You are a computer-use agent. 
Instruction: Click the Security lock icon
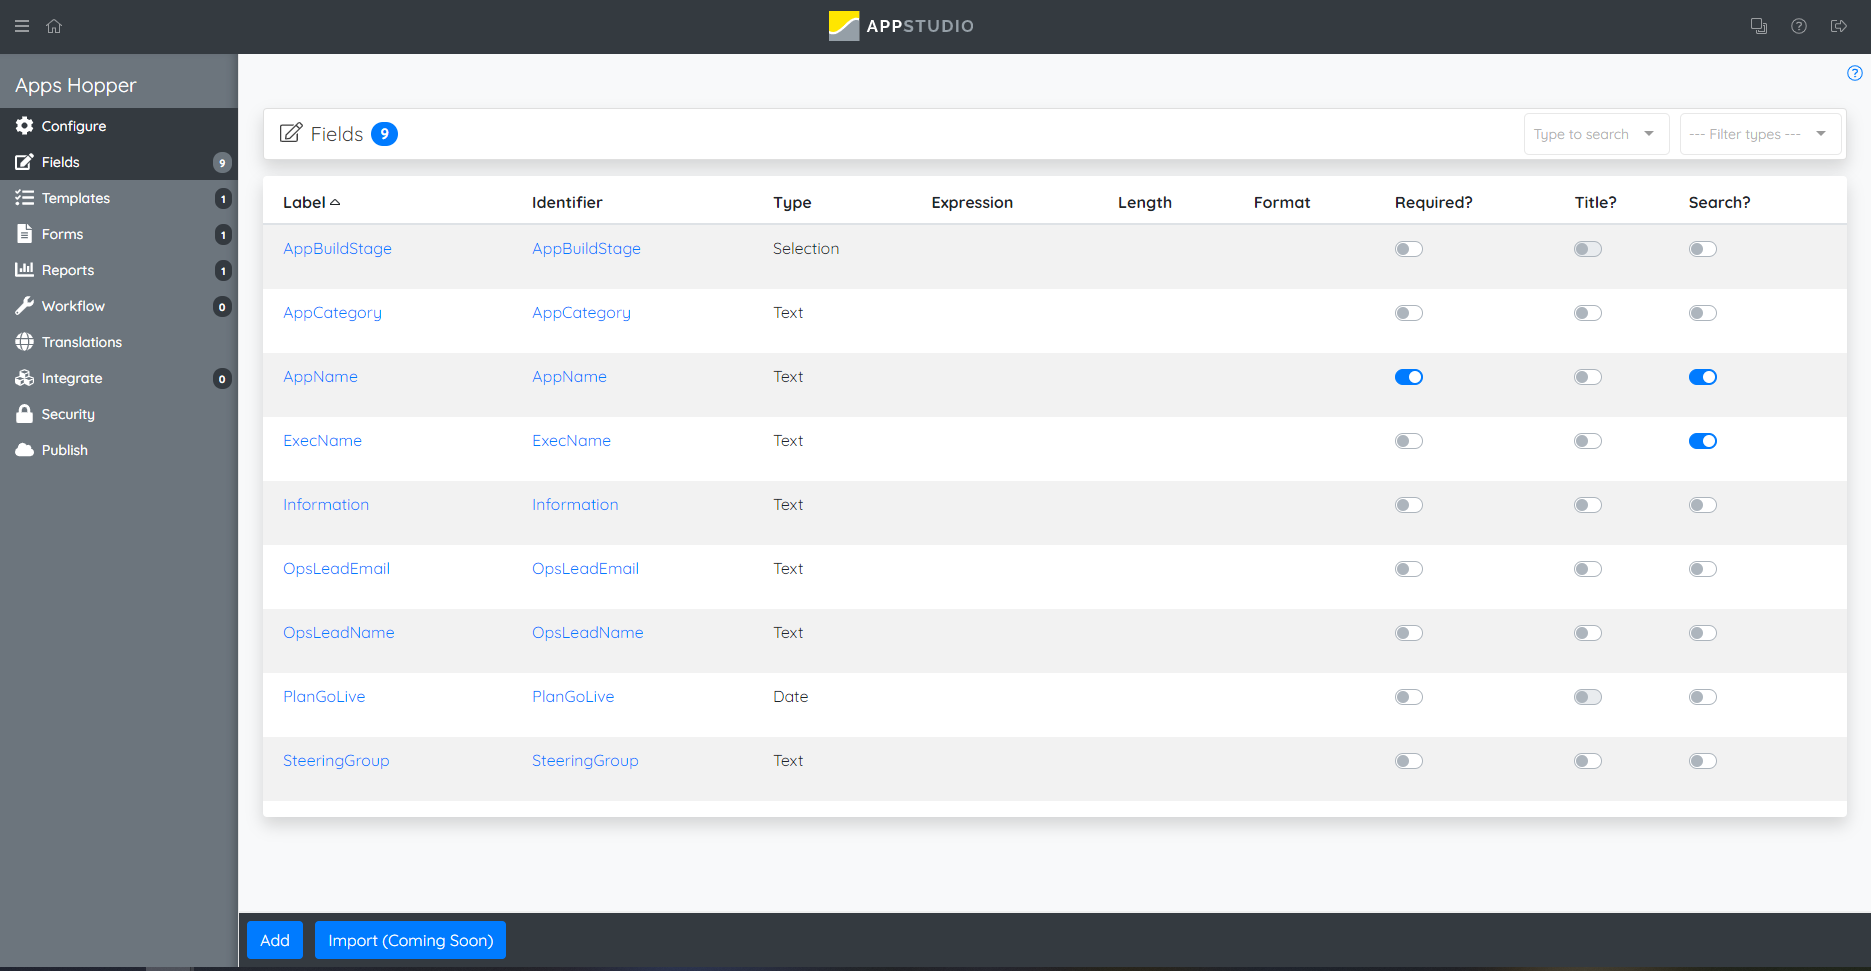(24, 414)
